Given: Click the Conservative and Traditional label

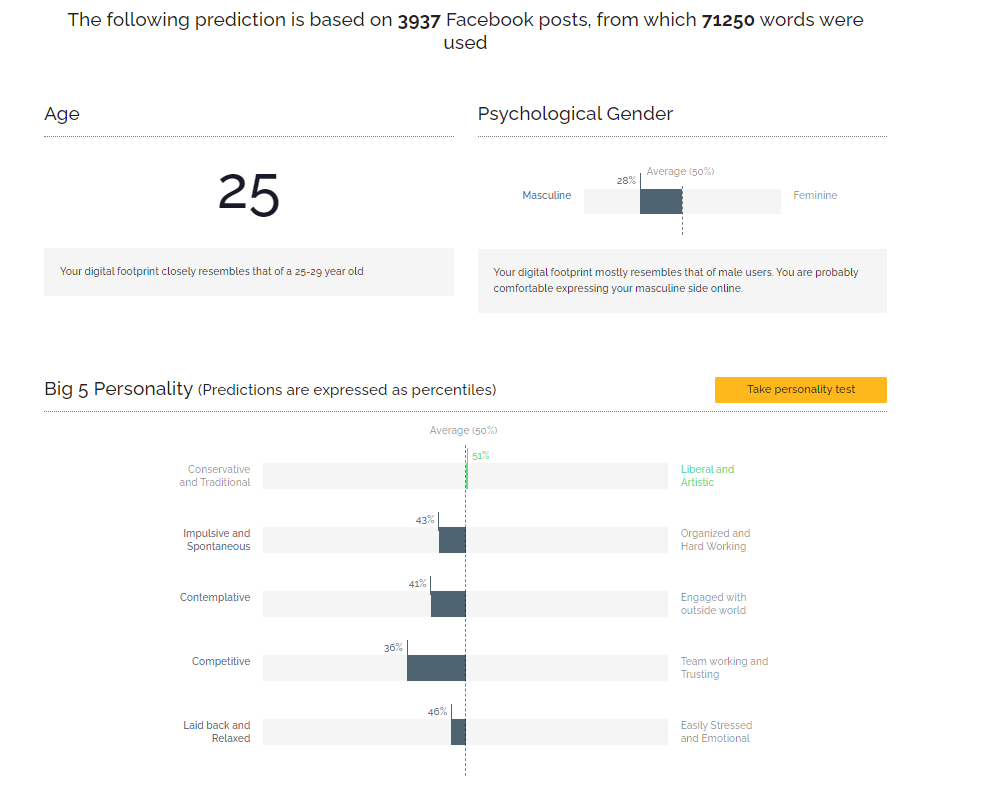Looking at the screenshot, I should pos(215,476).
